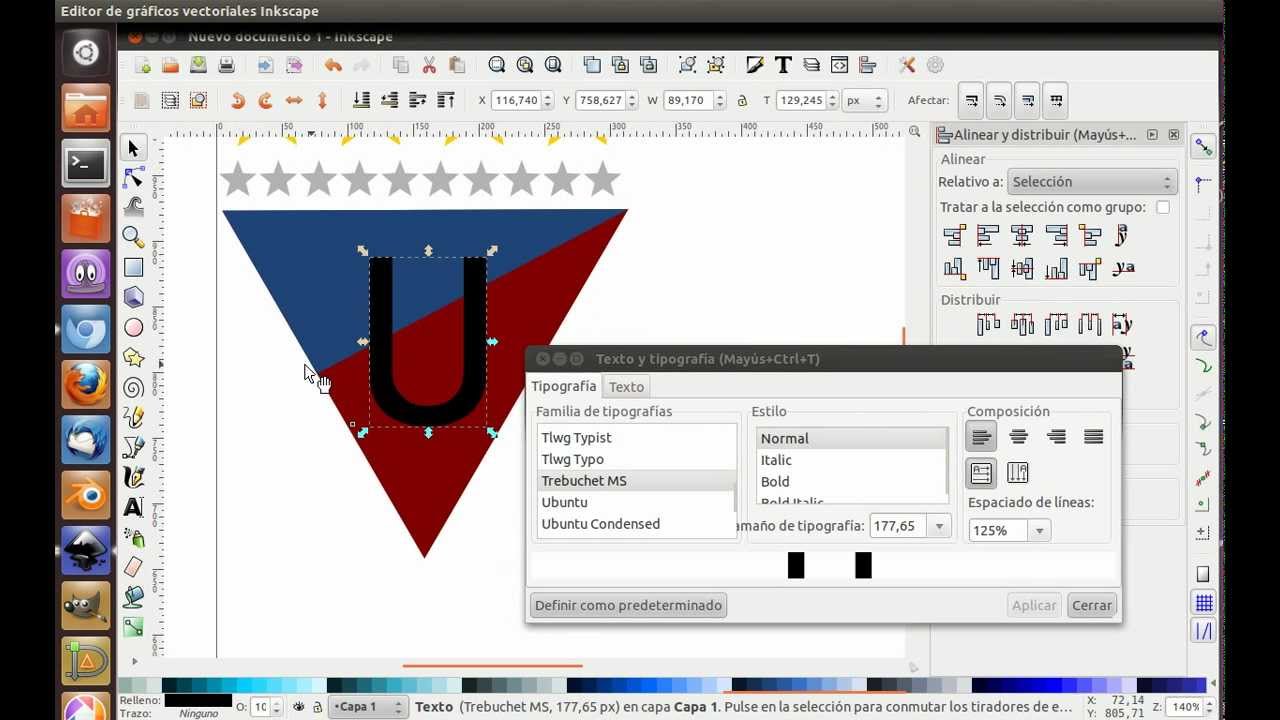
Task: Select the Bezier pen tool
Action: click(133, 447)
